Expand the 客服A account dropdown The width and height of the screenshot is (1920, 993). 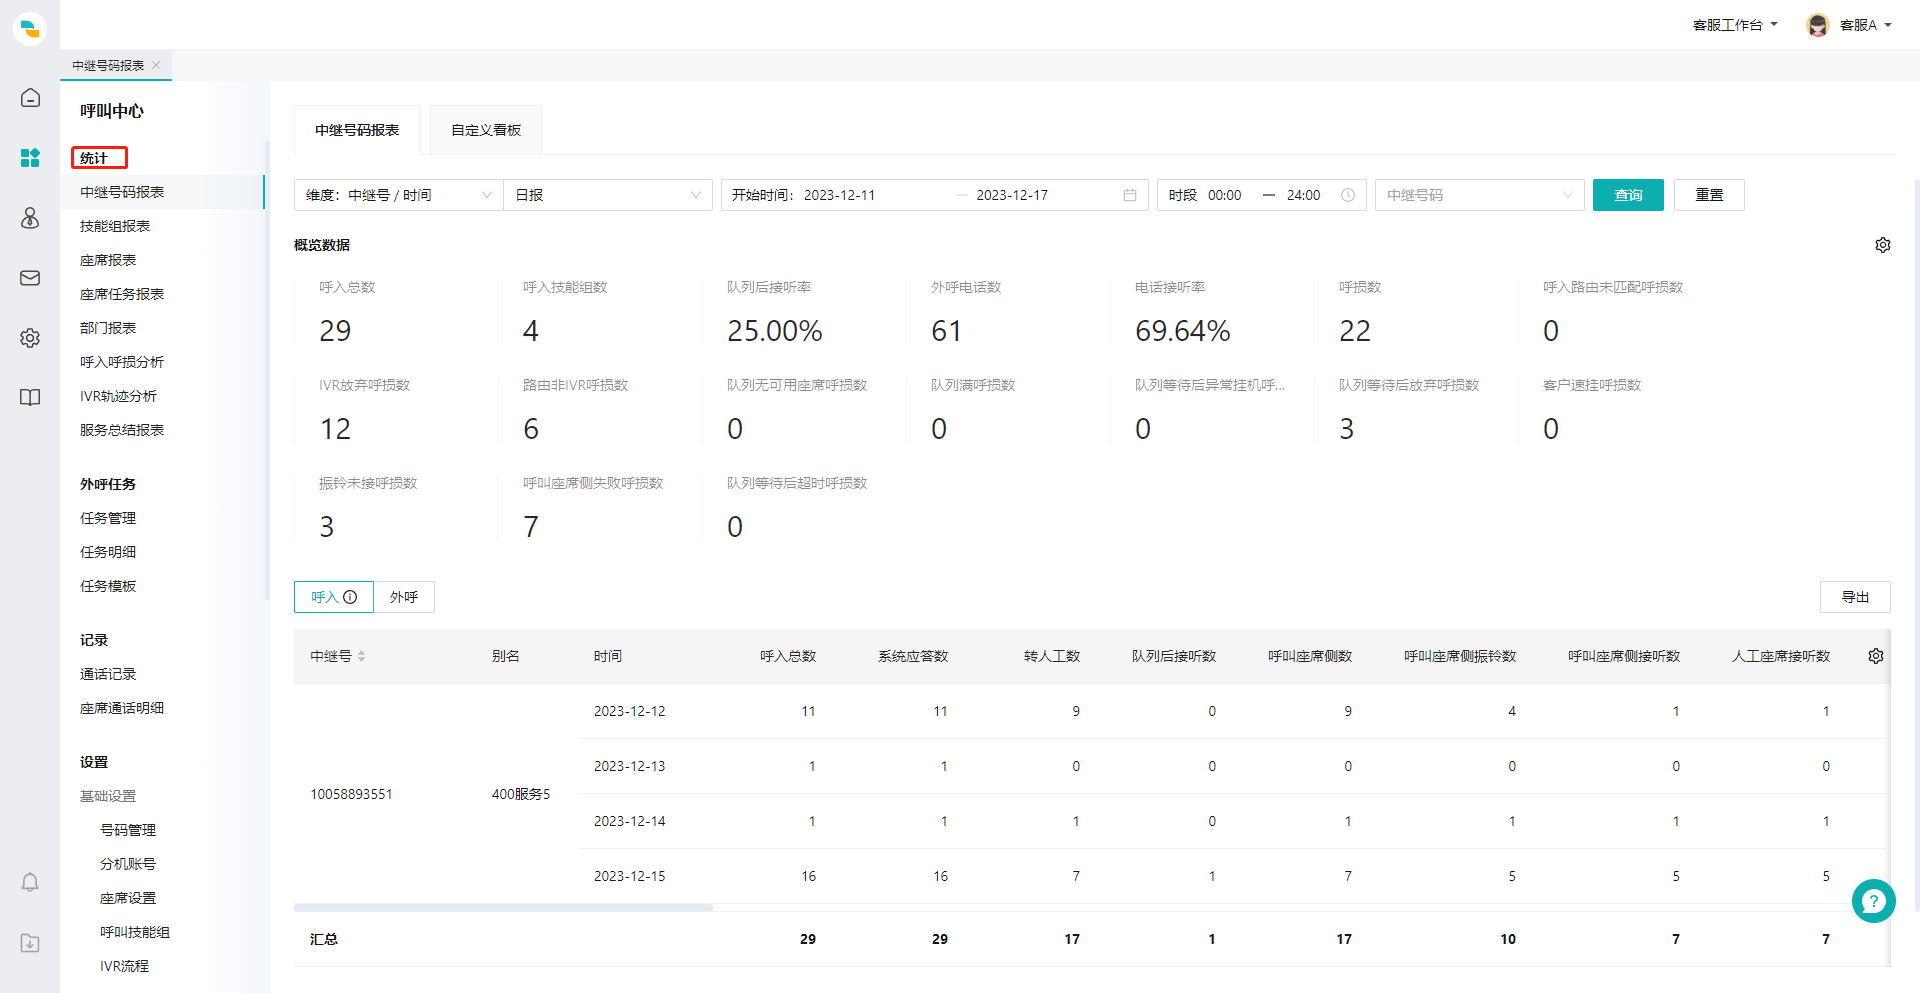pos(1866,25)
